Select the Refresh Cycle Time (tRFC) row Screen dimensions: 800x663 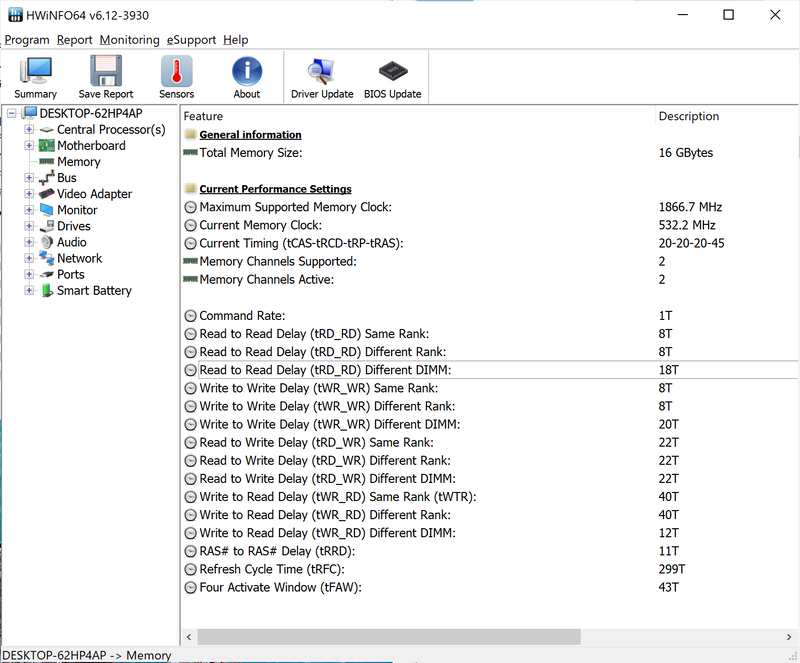pos(490,569)
